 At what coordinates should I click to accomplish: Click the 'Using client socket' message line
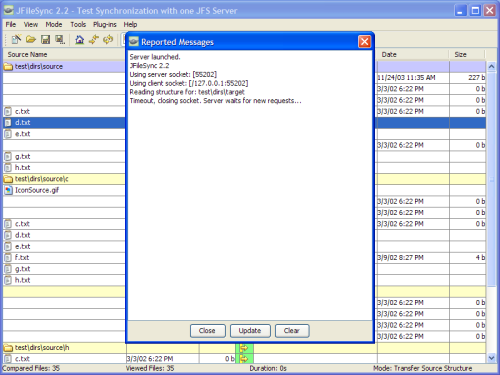pyautogui.click(x=189, y=83)
